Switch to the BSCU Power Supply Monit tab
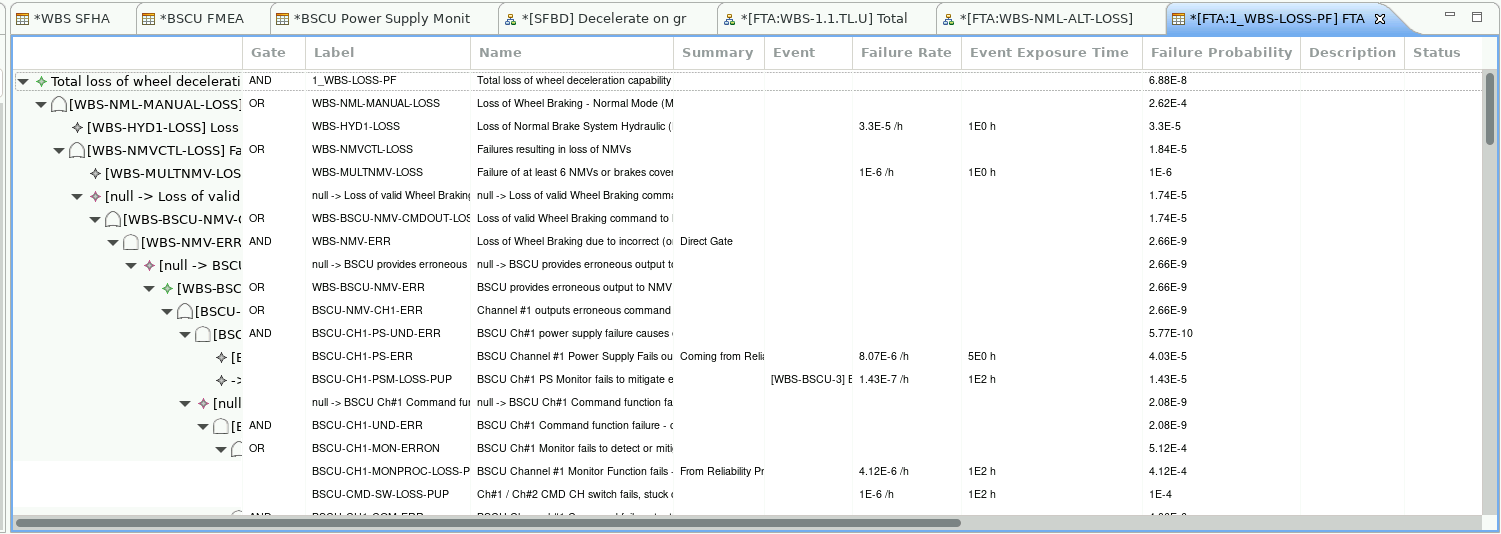 [x=383, y=19]
